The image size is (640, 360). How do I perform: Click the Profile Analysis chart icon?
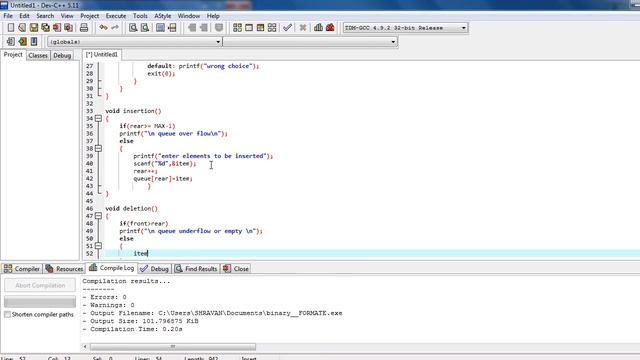[318, 28]
